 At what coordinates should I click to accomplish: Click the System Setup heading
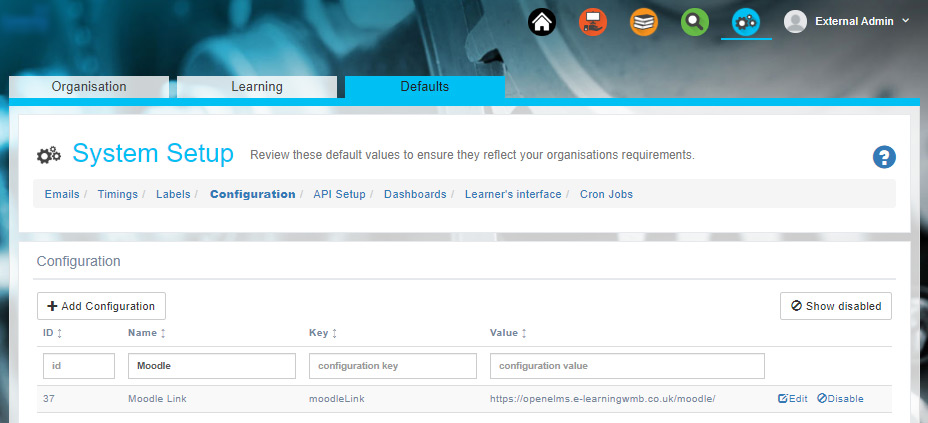pyautogui.click(x=153, y=154)
